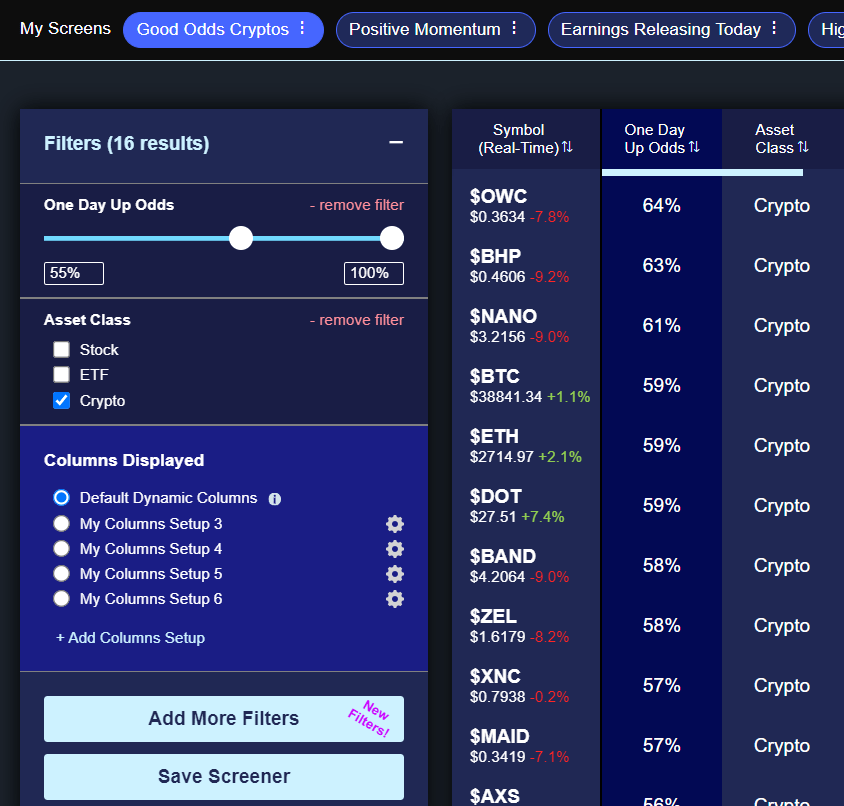
Task: Click the maximum odds slider handle
Action: pyautogui.click(x=392, y=238)
